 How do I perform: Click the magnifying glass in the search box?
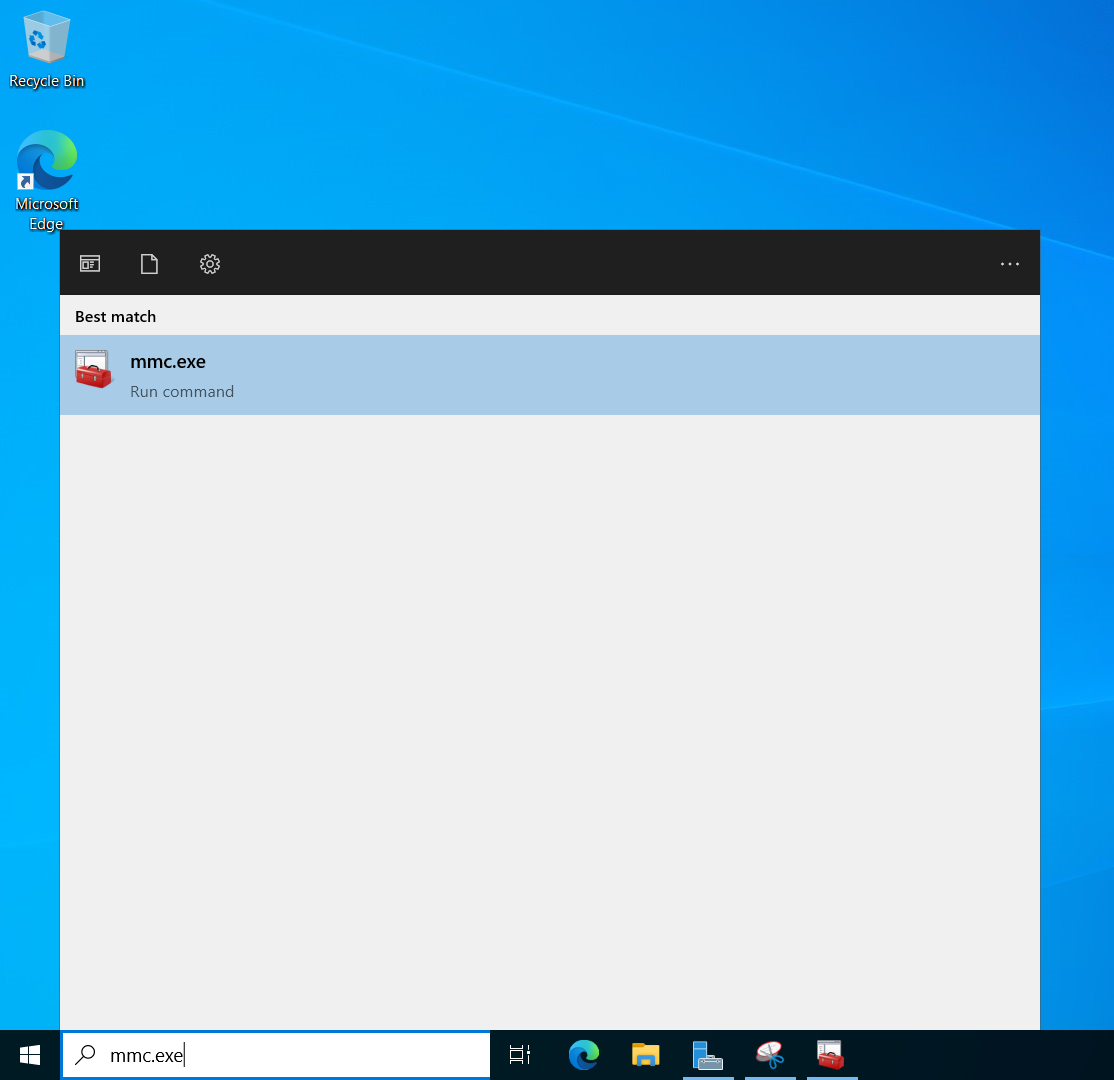point(85,1055)
